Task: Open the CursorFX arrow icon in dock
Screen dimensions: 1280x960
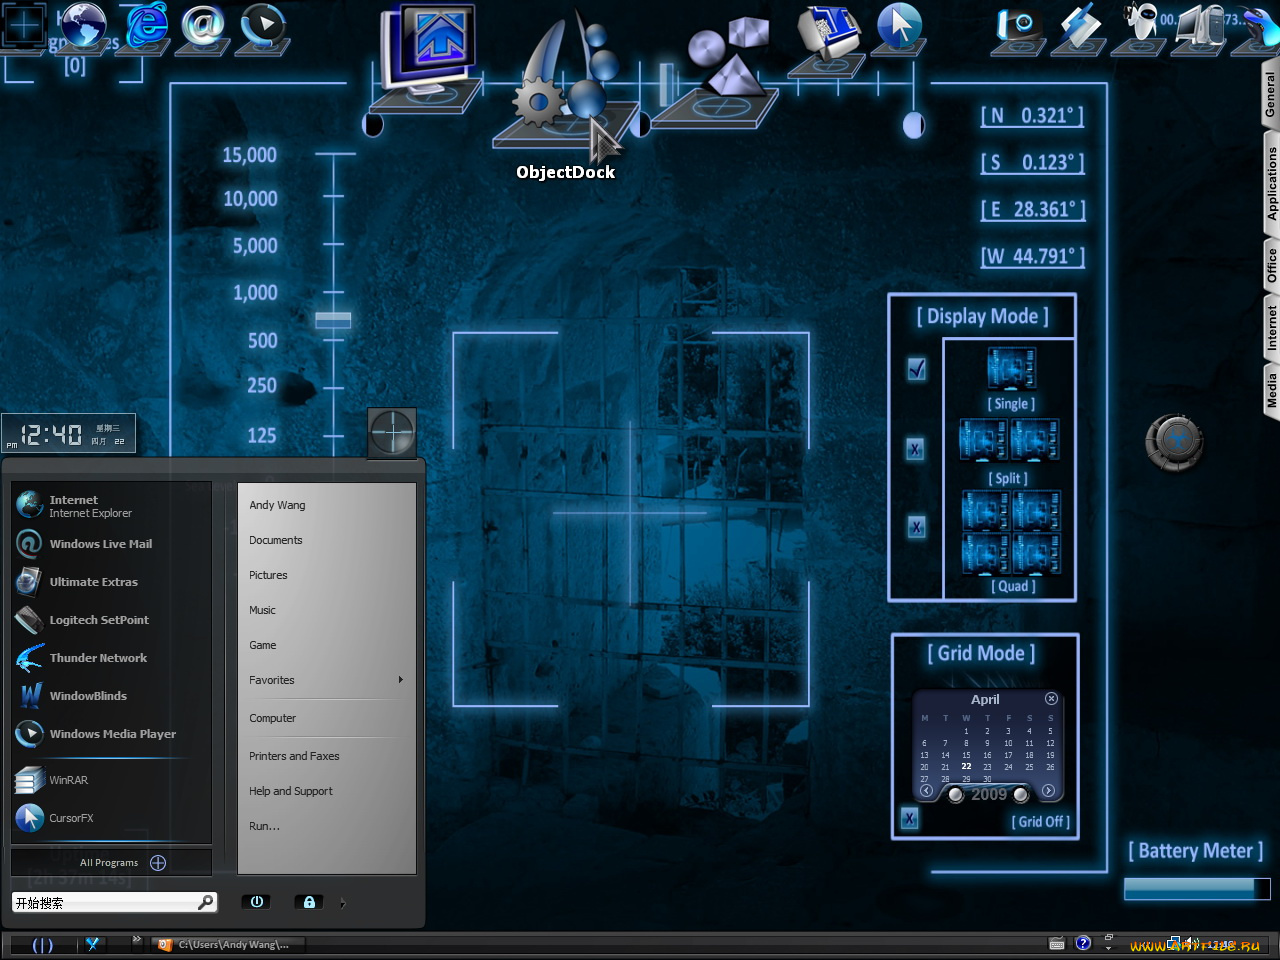Action: point(899,26)
